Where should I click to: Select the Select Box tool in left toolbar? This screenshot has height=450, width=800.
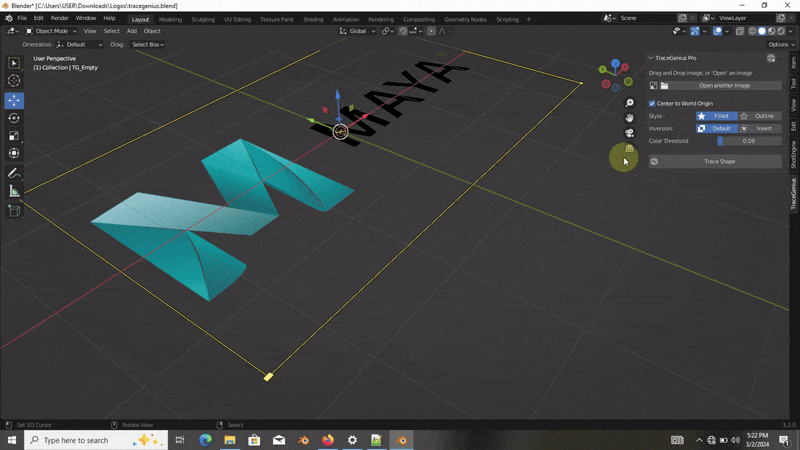click(14, 63)
